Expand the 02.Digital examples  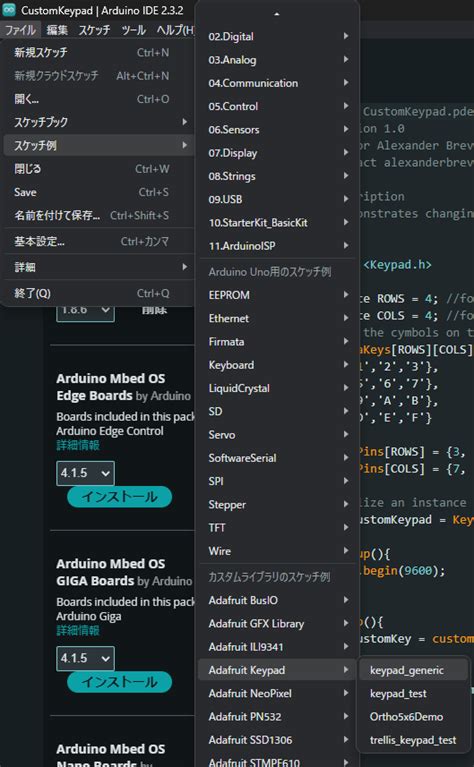click(x=278, y=36)
